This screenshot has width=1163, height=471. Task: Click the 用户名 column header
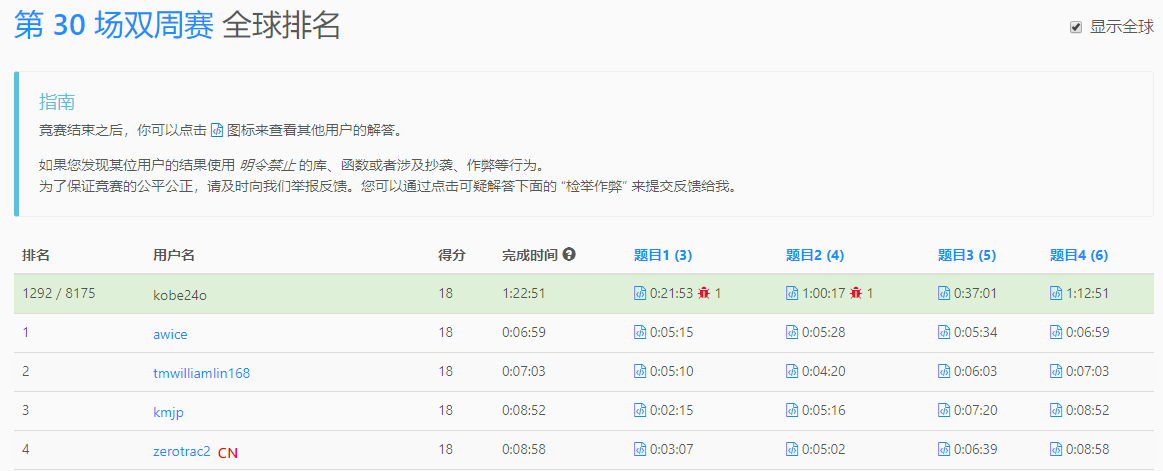tap(174, 255)
